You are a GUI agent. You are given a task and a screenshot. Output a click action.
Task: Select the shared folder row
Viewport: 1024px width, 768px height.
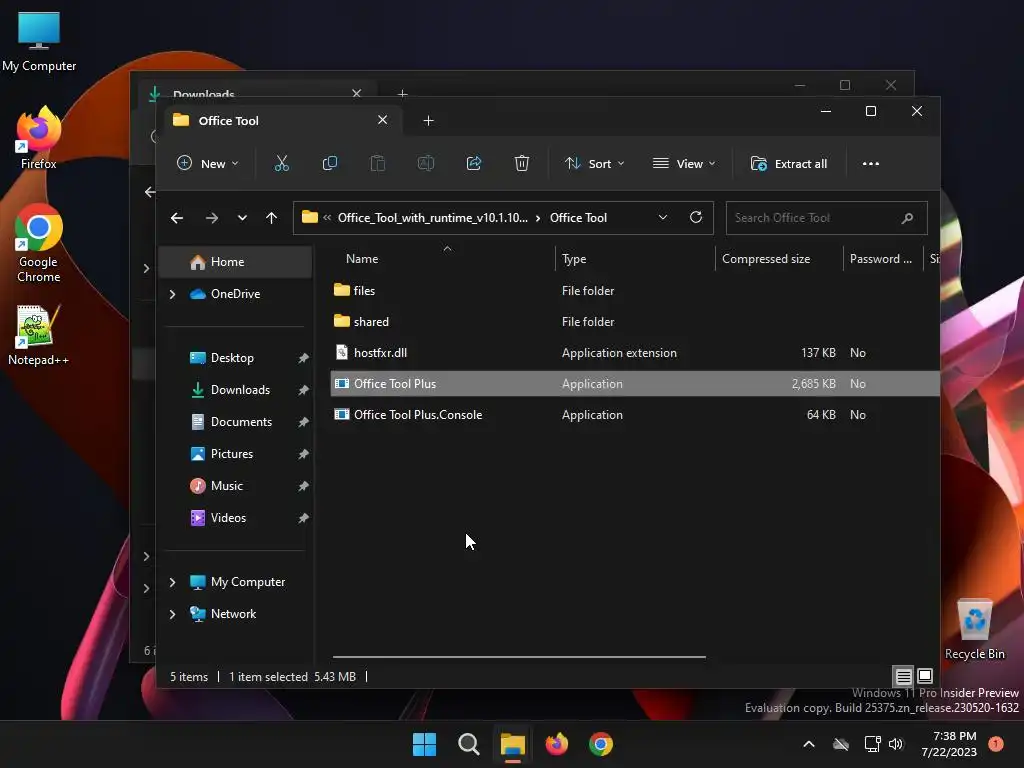click(635, 322)
